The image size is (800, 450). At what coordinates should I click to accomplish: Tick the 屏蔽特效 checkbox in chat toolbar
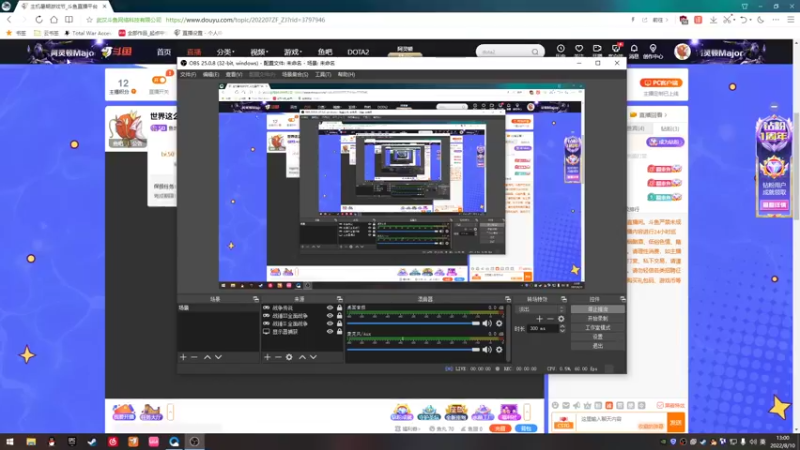tap(660, 405)
